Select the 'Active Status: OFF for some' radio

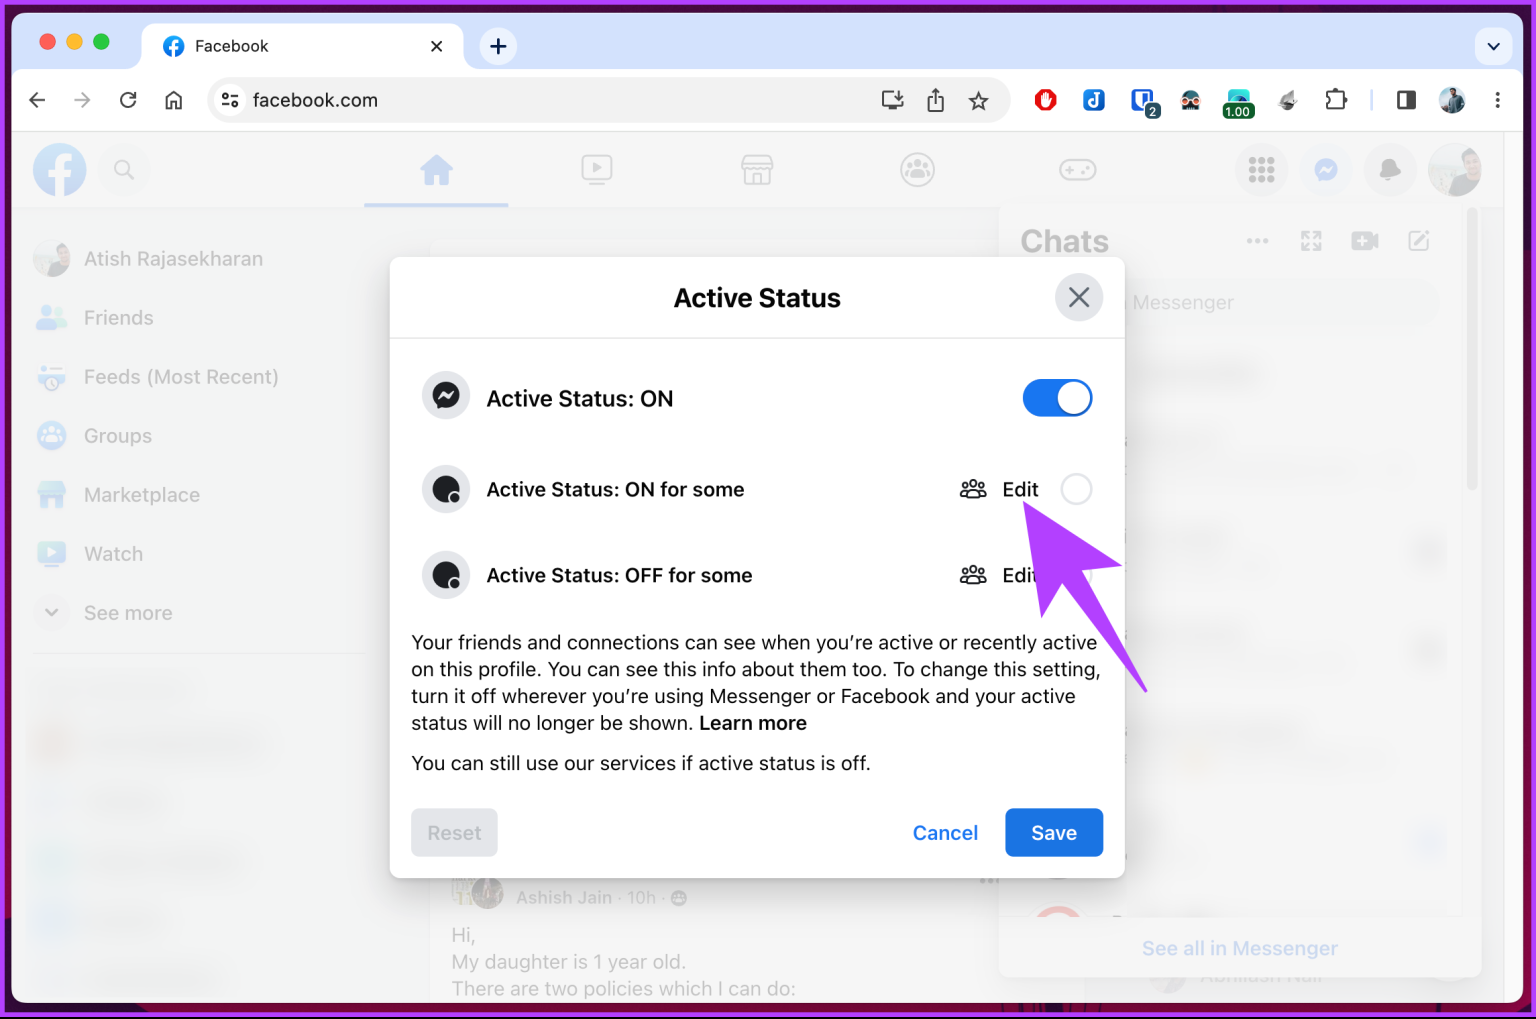click(1077, 575)
